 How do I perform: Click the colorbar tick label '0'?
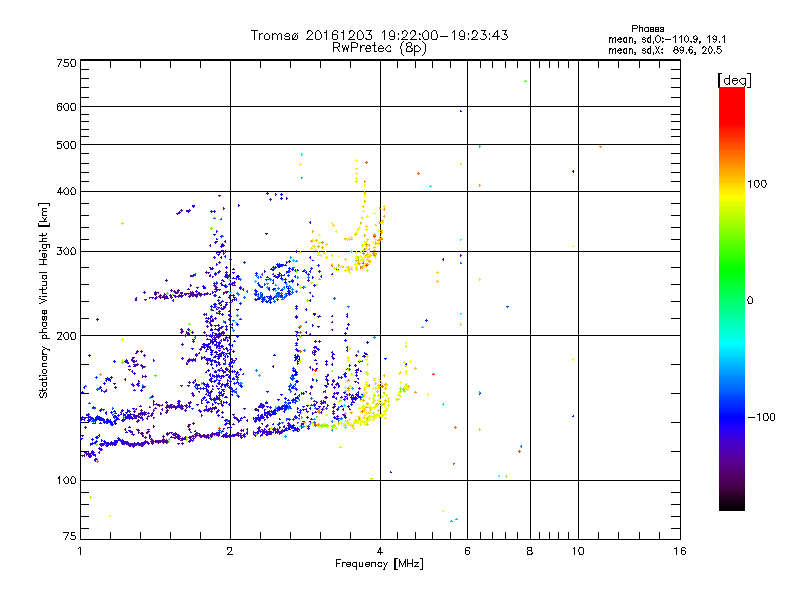[749, 301]
